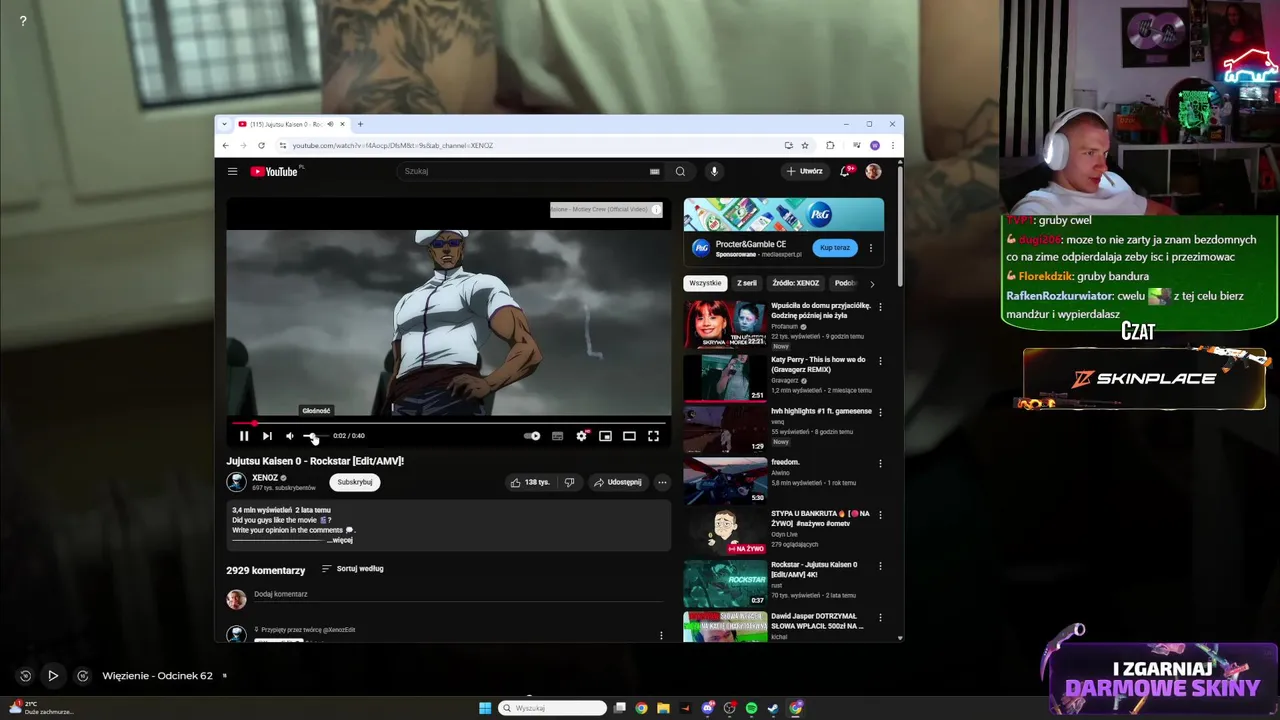Skip to next video in player
Viewport: 1280px width, 720px height.
(267, 436)
